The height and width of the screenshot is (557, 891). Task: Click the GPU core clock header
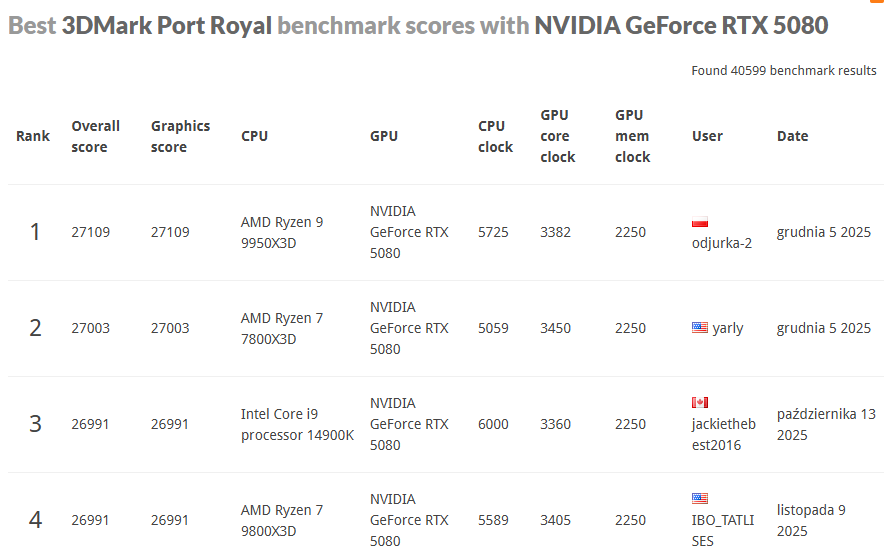558,136
